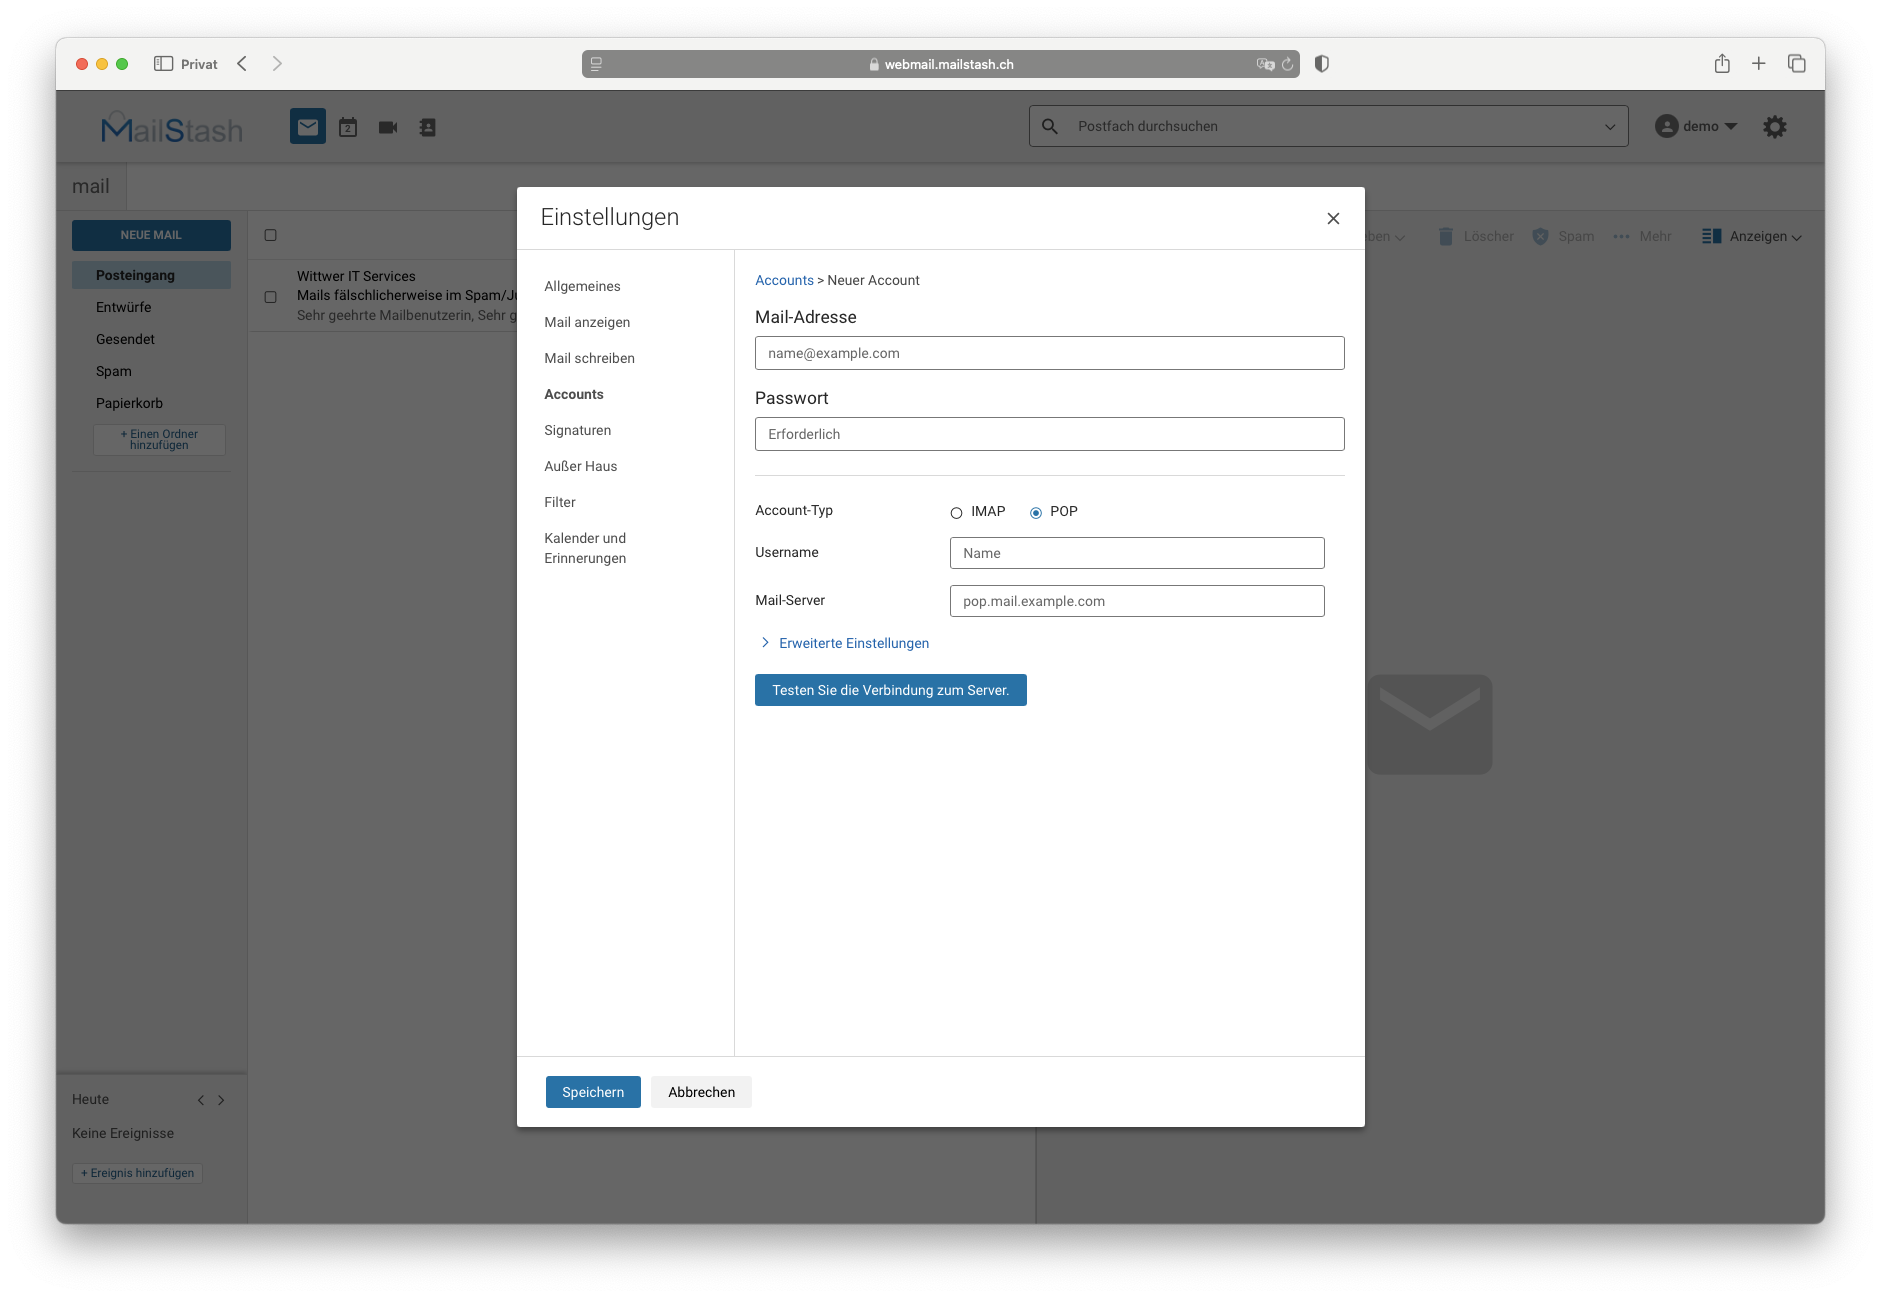Open the settings gear icon

point(1775,126)
